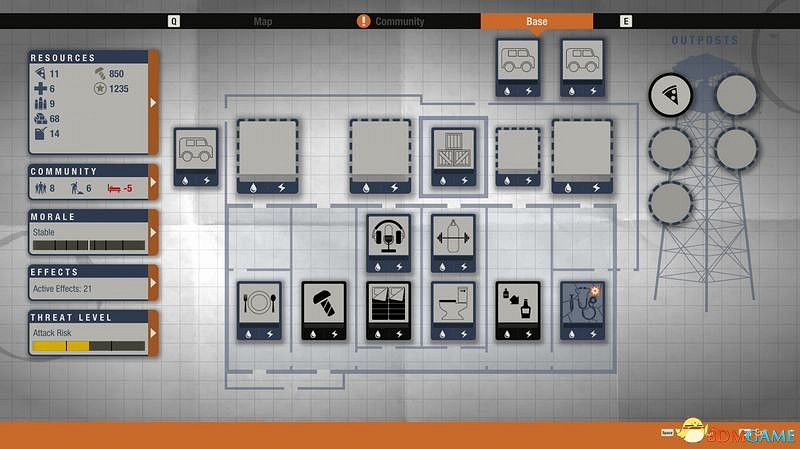
Task: Select the latrine toilet facility
Action: click(453, 304)
